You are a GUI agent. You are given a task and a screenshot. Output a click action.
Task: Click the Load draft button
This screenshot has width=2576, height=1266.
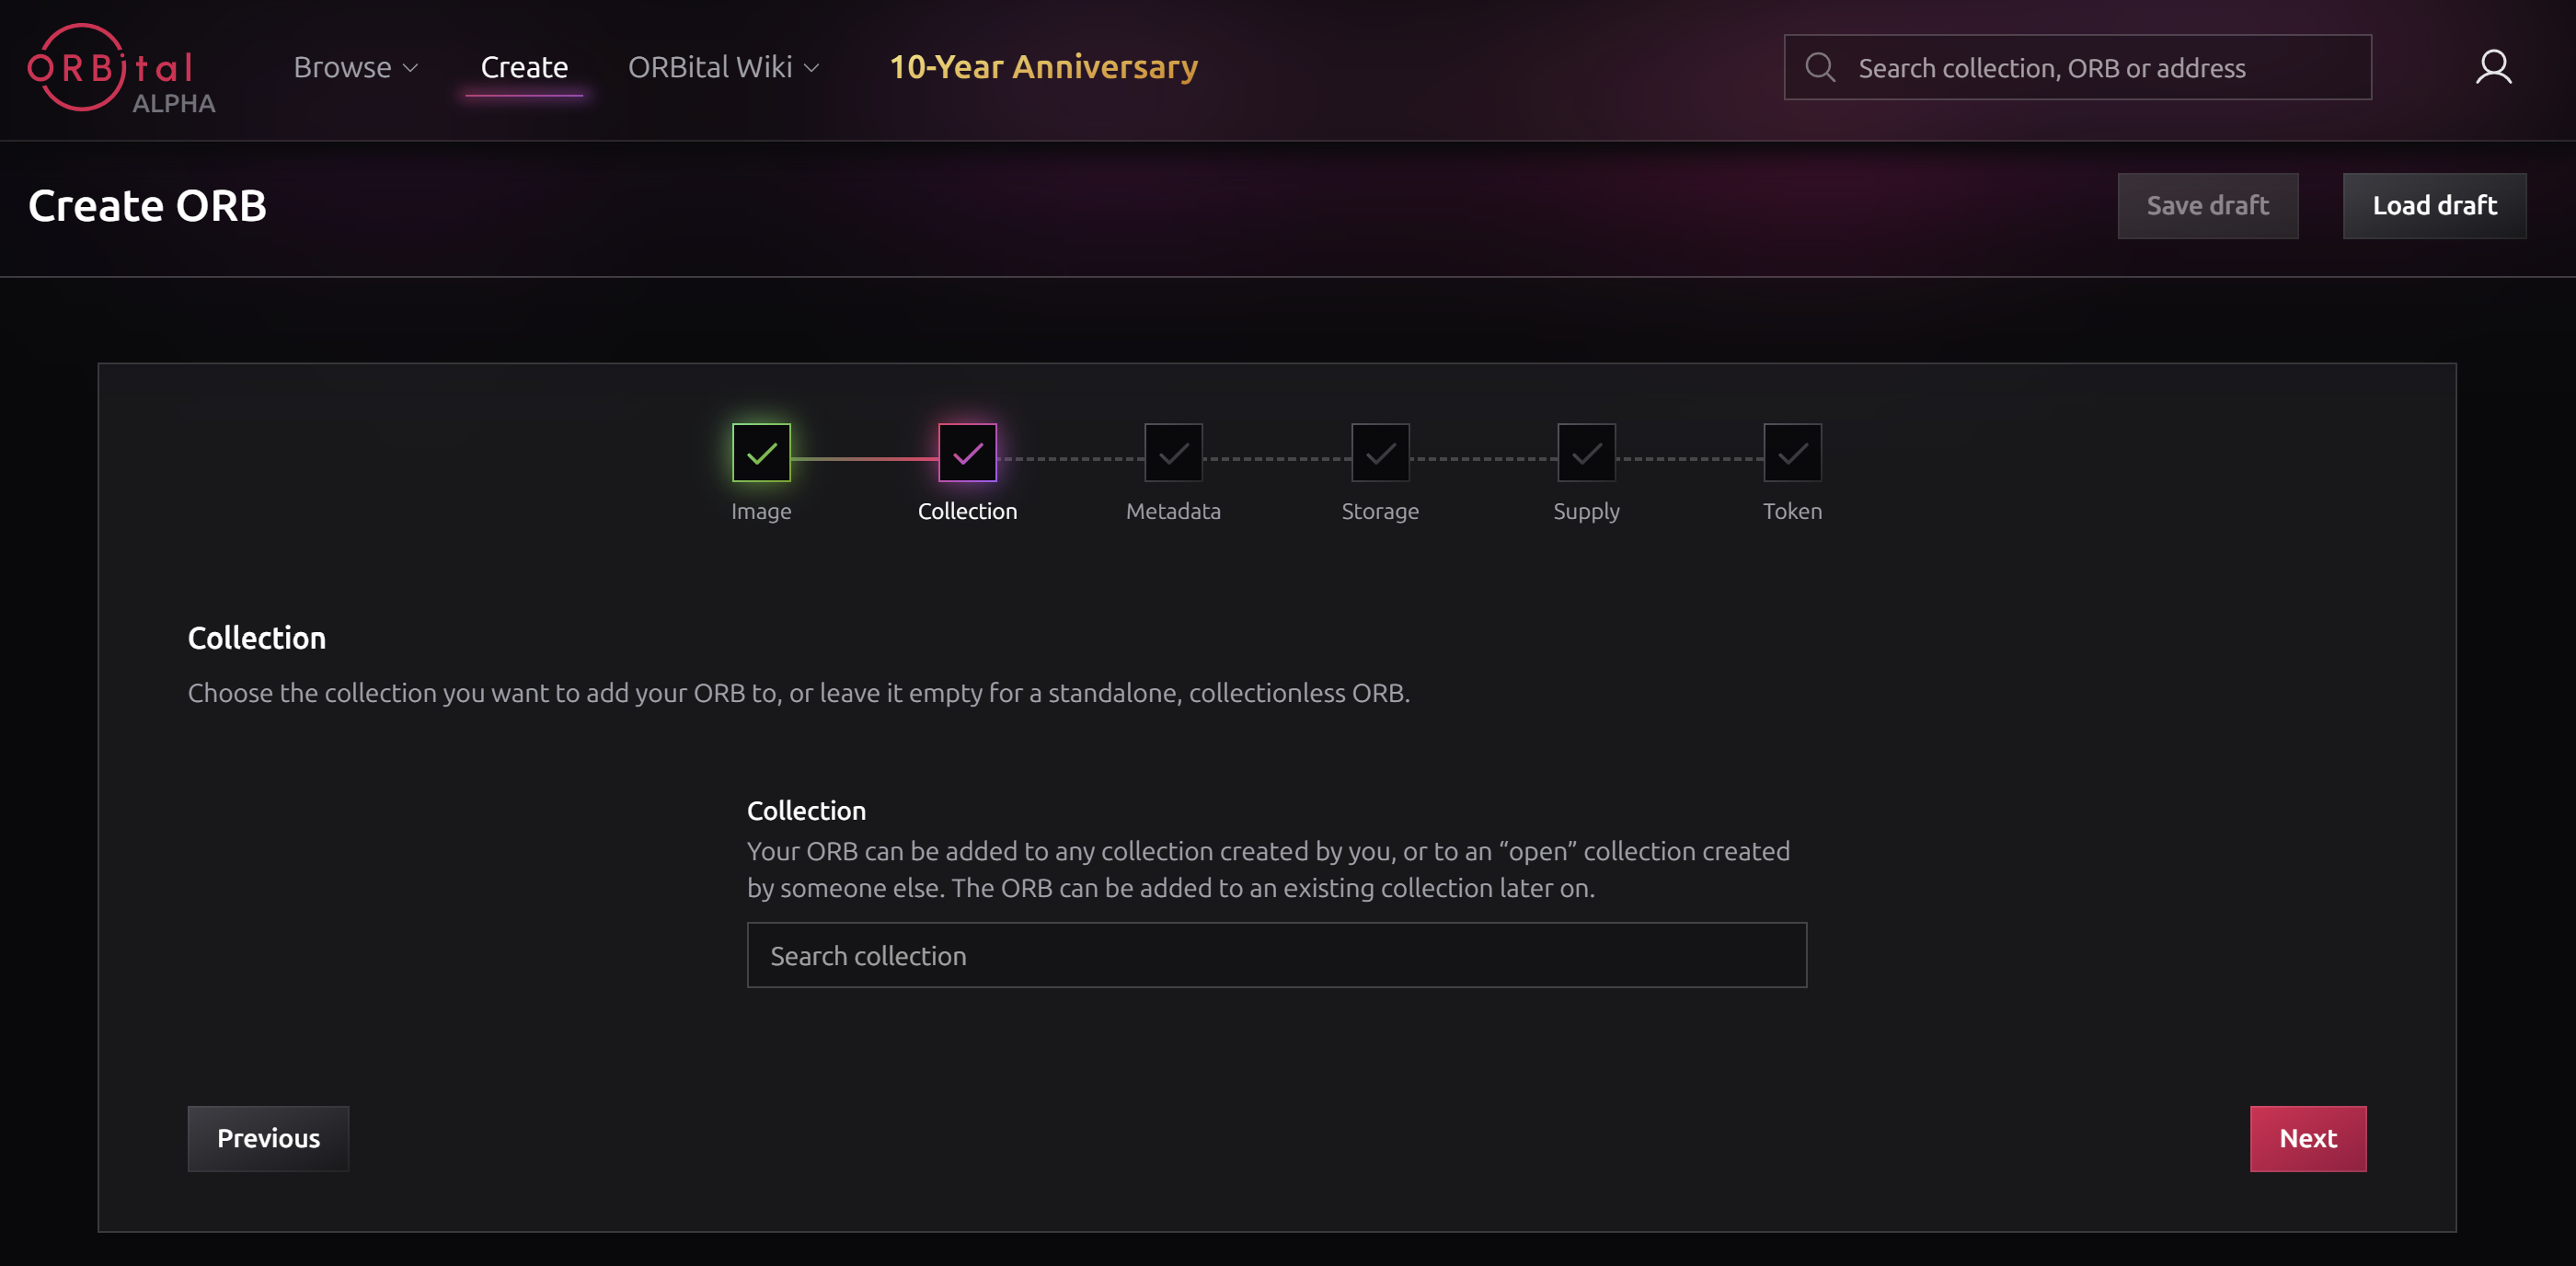pyautogui.click(x=2434, y=206)
